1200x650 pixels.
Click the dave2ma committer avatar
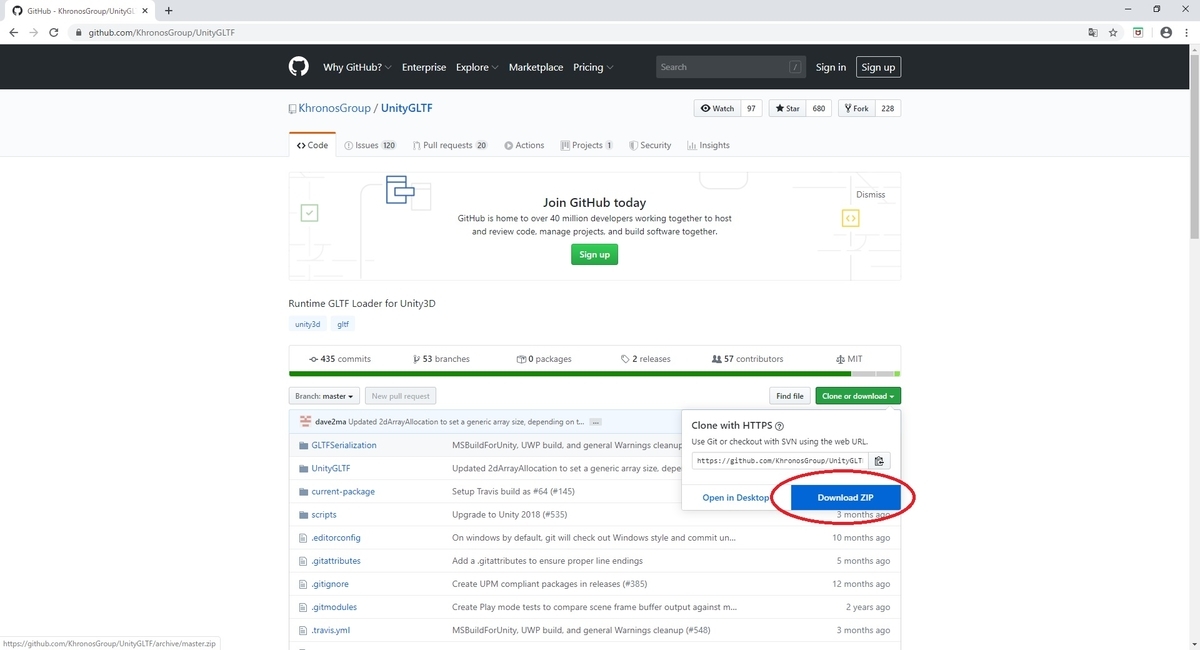[305, 422]
